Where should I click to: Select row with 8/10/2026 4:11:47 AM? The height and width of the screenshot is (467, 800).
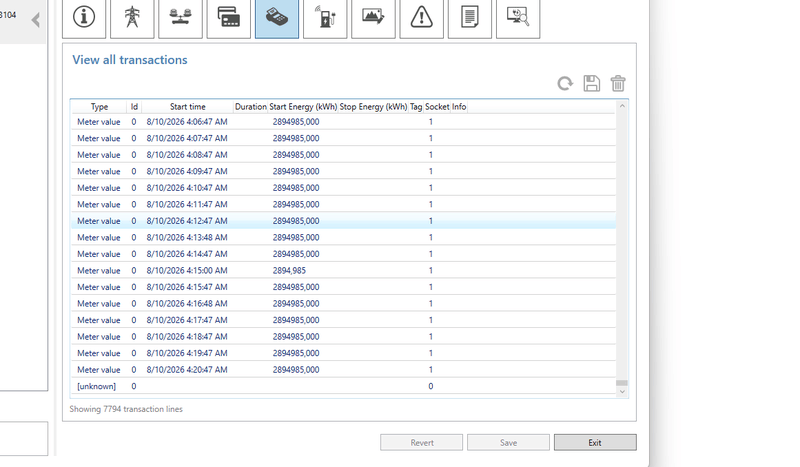[x=343, y=204]
